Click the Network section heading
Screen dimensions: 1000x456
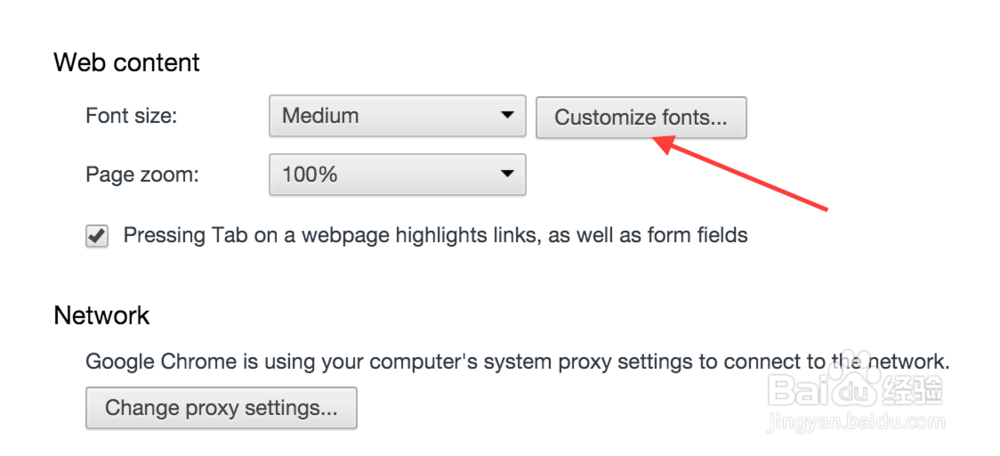click(102, 315)
